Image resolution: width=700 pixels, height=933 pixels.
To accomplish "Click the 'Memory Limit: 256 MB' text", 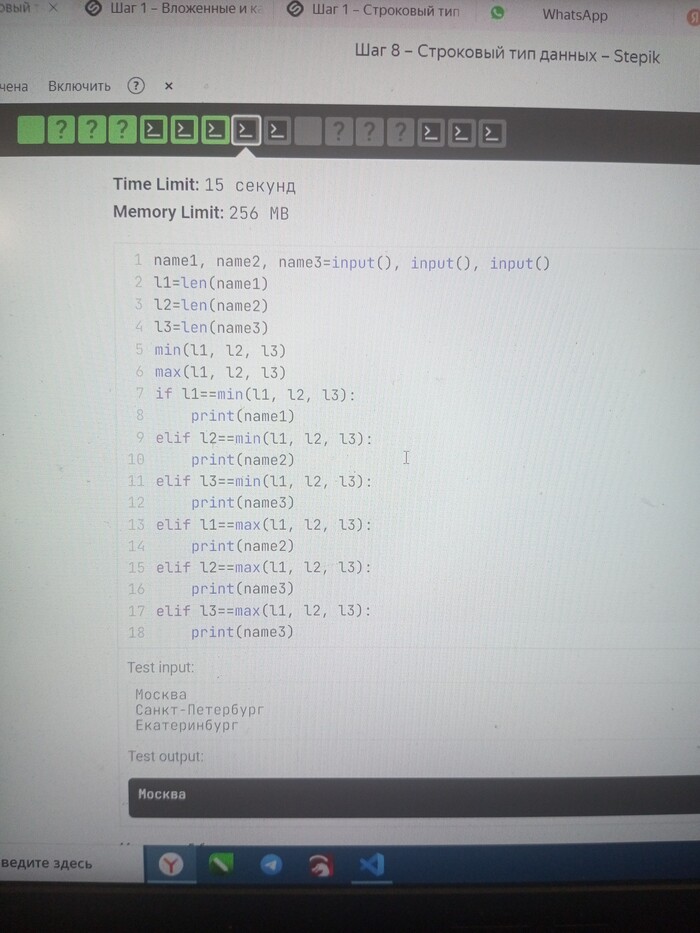I will tap(201, 212).
